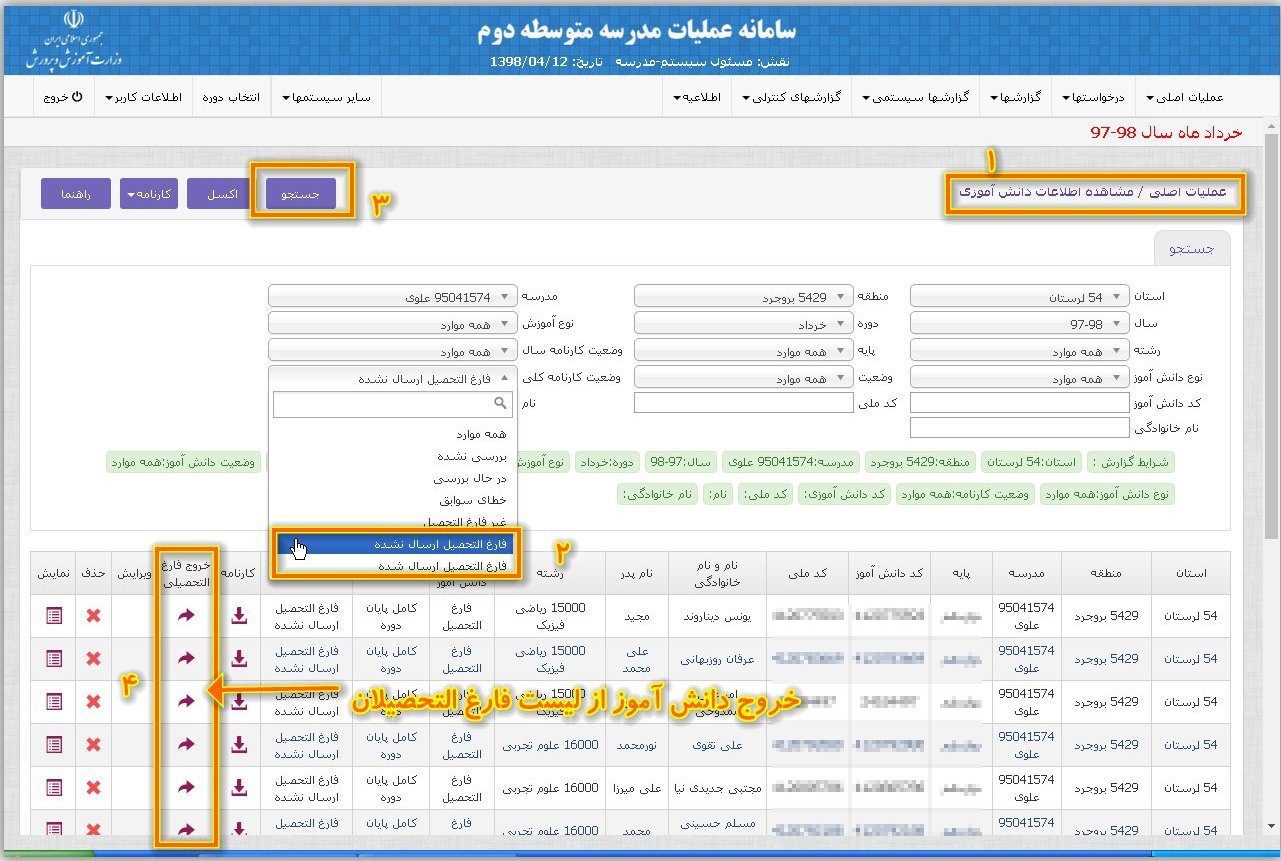This screenshot has height=861, width=1281.
Task: Open display icon for Mojtaba Jadidi Nia row
Action: [54, 788]
